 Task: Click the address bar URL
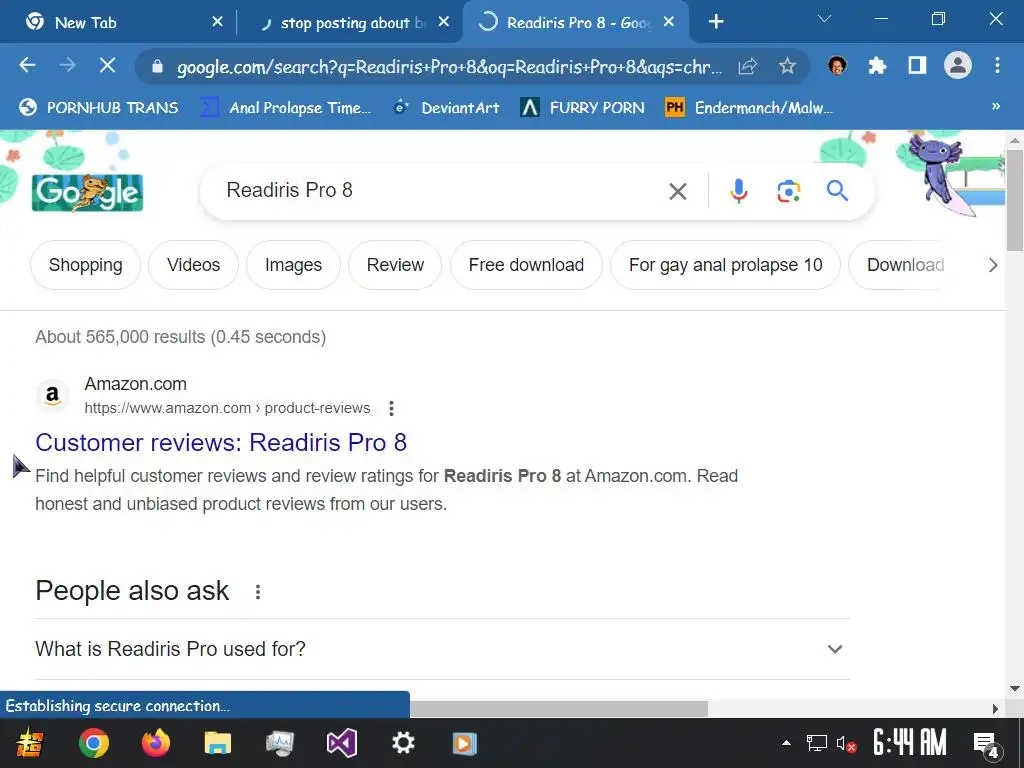click(x=449, y=67)
